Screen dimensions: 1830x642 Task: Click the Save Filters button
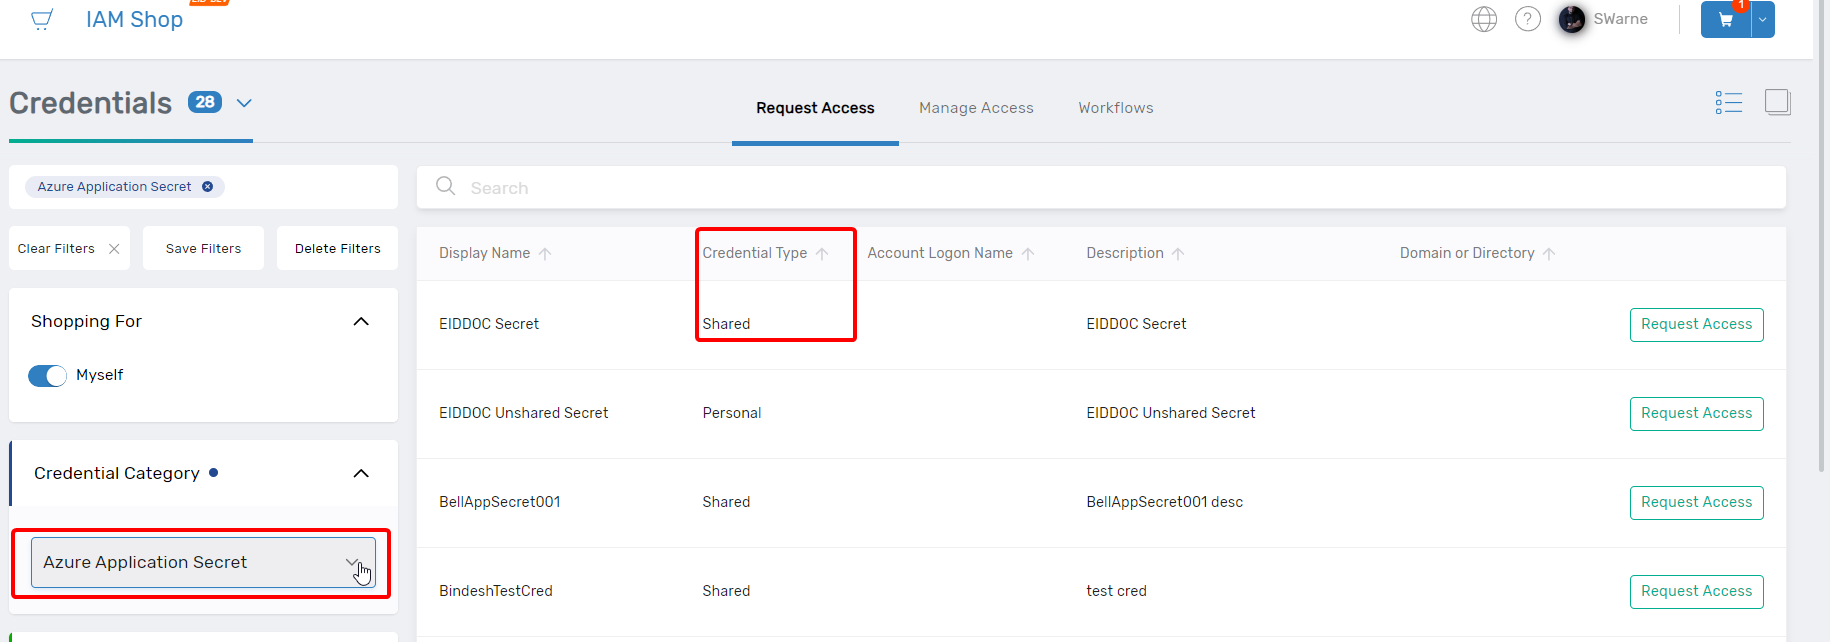[203, 248]
